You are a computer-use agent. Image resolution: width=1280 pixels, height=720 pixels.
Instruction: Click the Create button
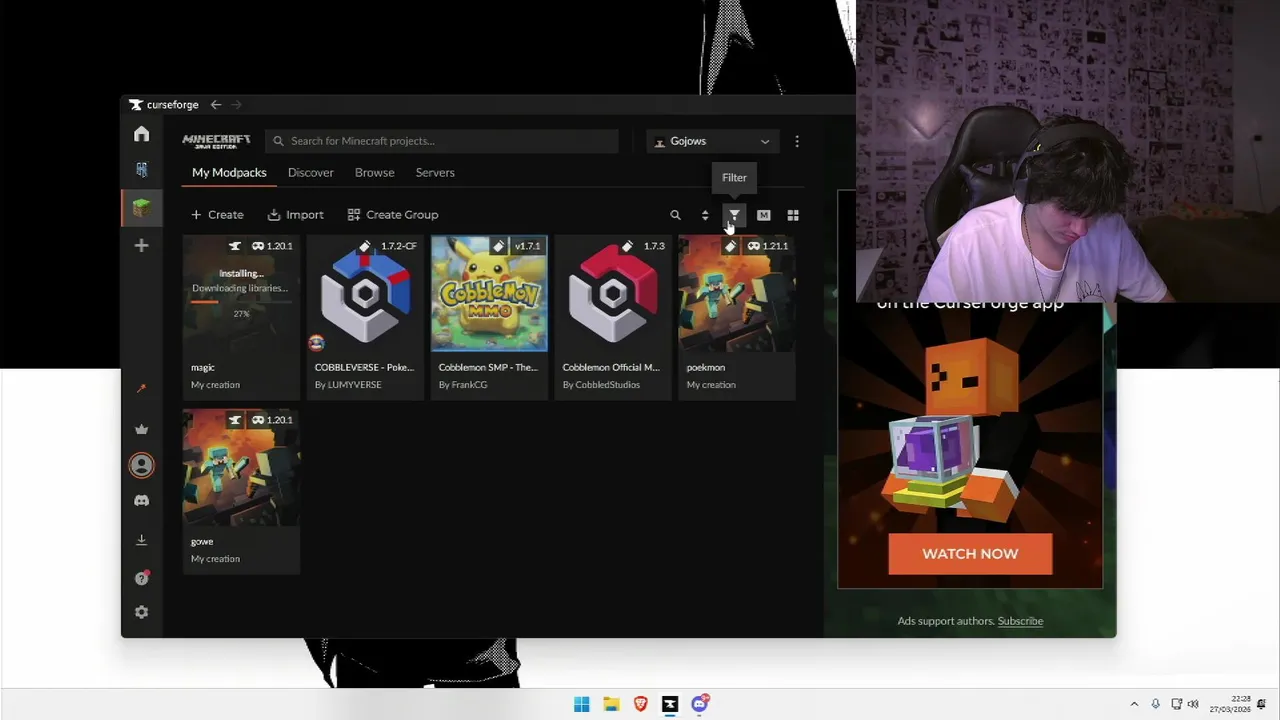coord(217,215)
